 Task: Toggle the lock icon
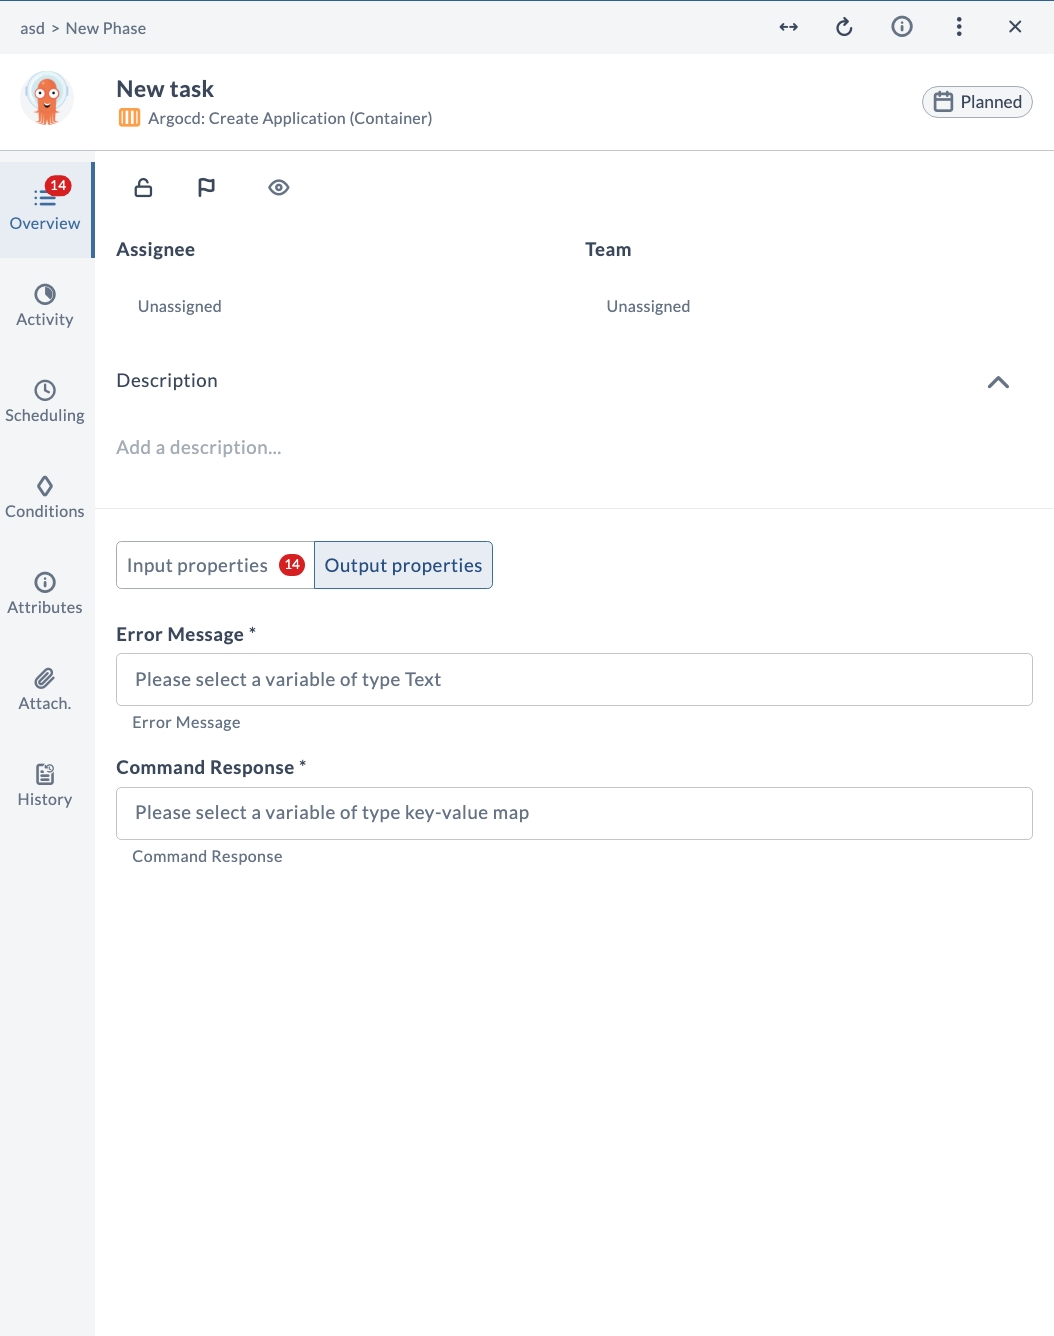144,187
